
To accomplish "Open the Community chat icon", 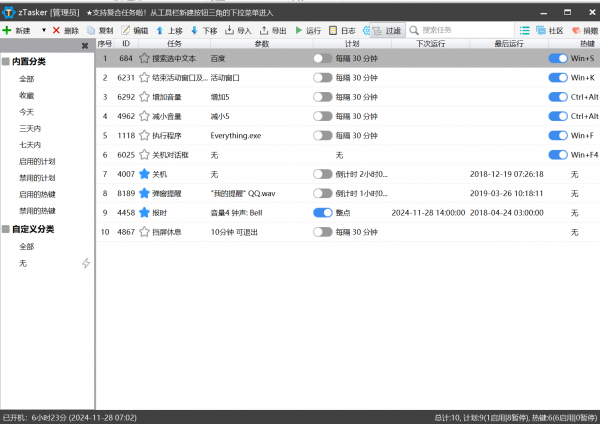I will pos(541,30).
